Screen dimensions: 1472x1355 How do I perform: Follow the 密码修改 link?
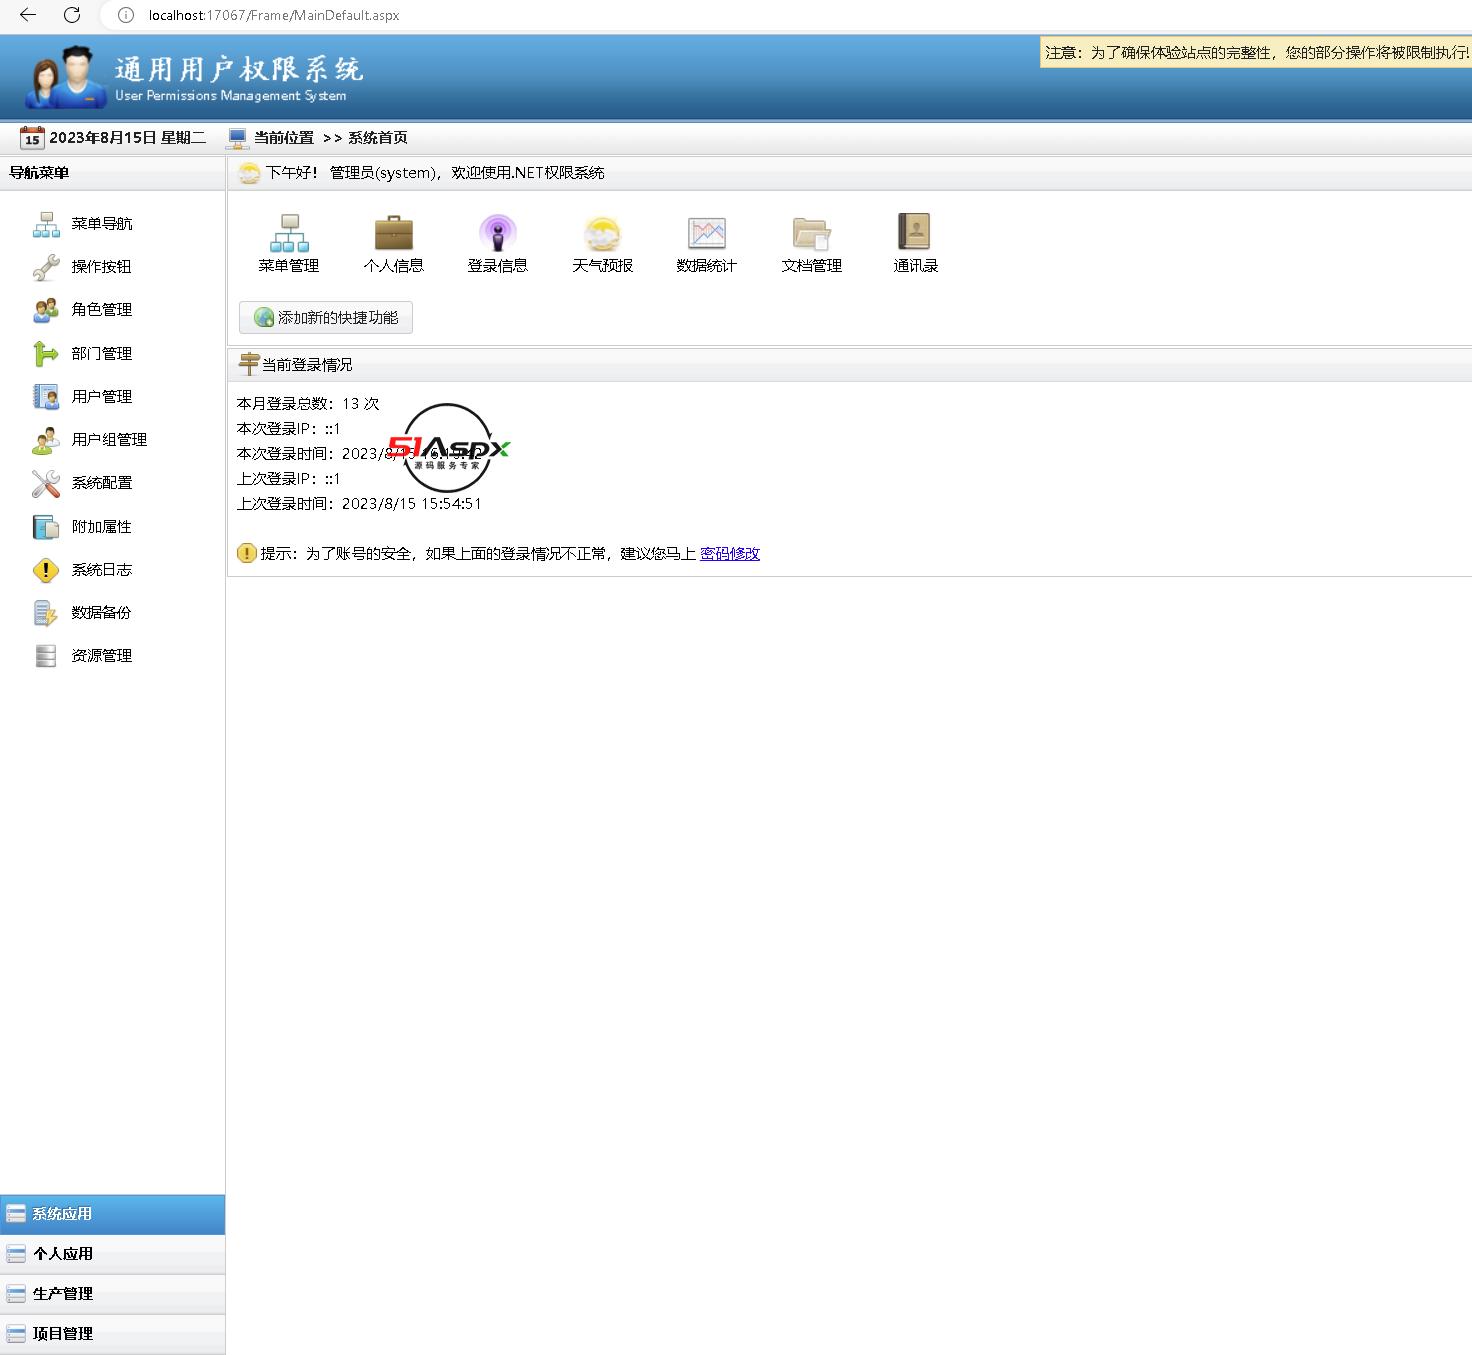pyautogui.click(x=730, y=554)
